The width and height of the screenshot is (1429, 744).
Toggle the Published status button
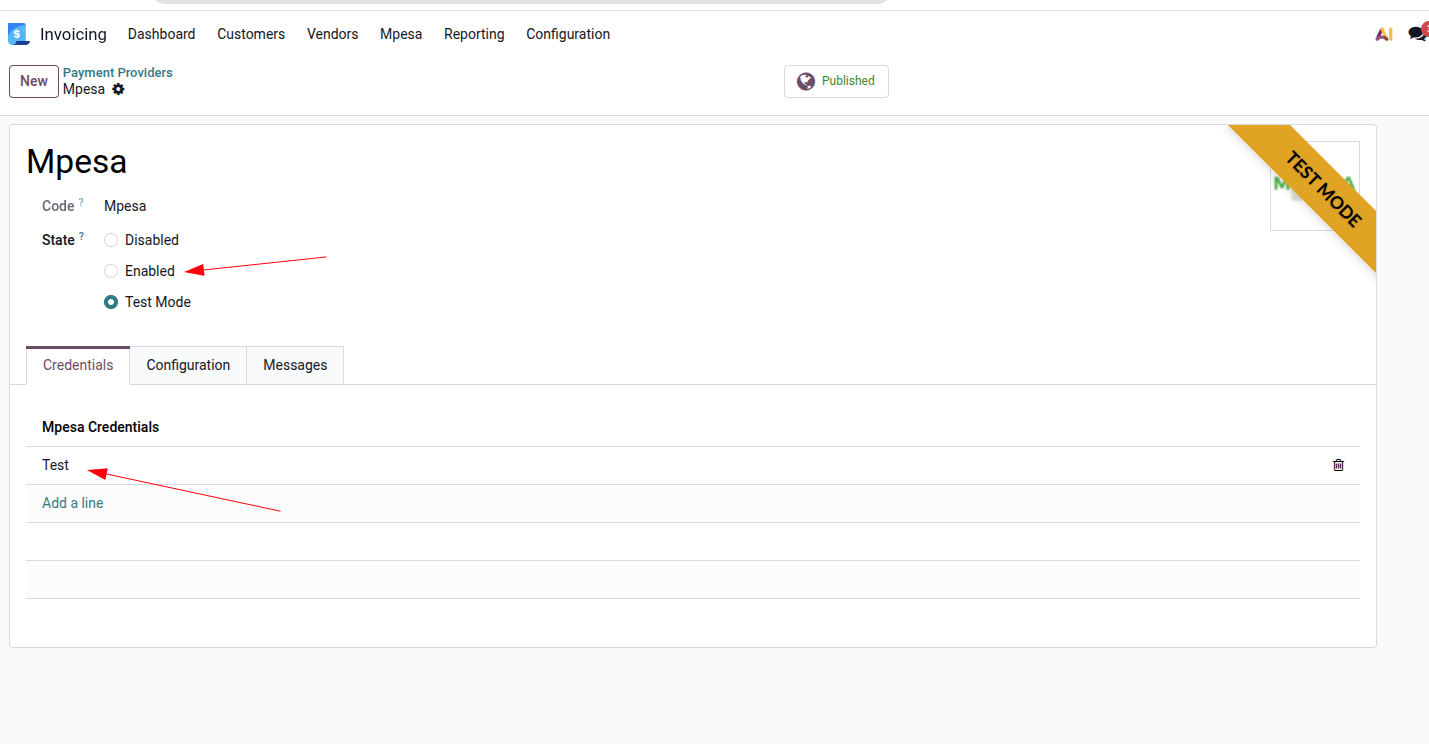point(836,81)
